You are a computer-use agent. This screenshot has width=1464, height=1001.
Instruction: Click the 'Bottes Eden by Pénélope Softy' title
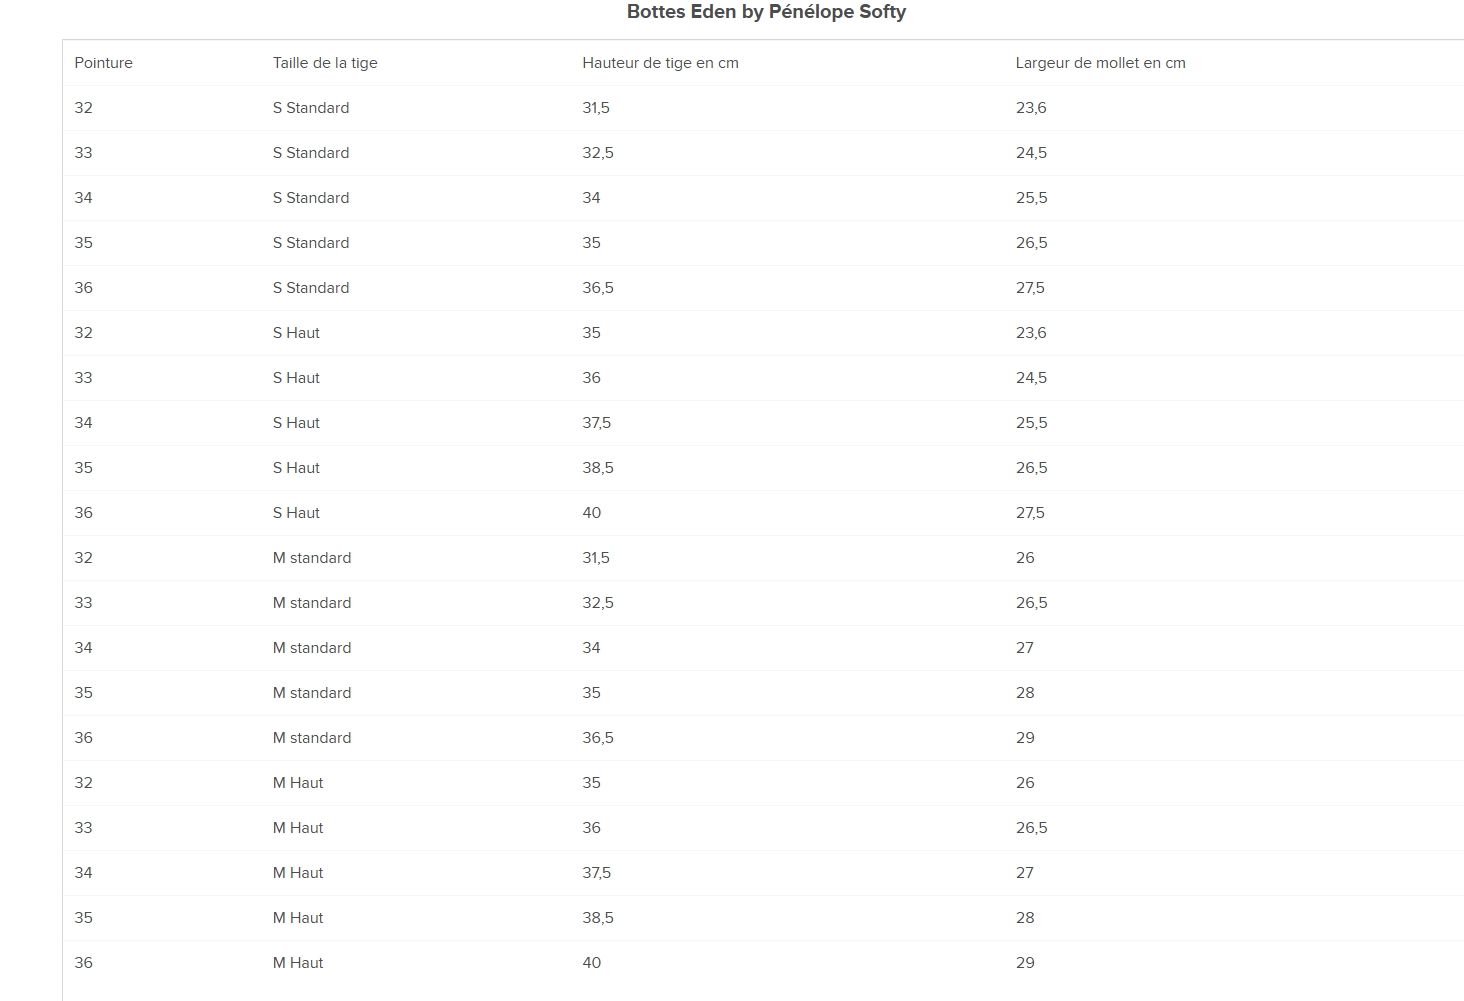click(766, 12)
